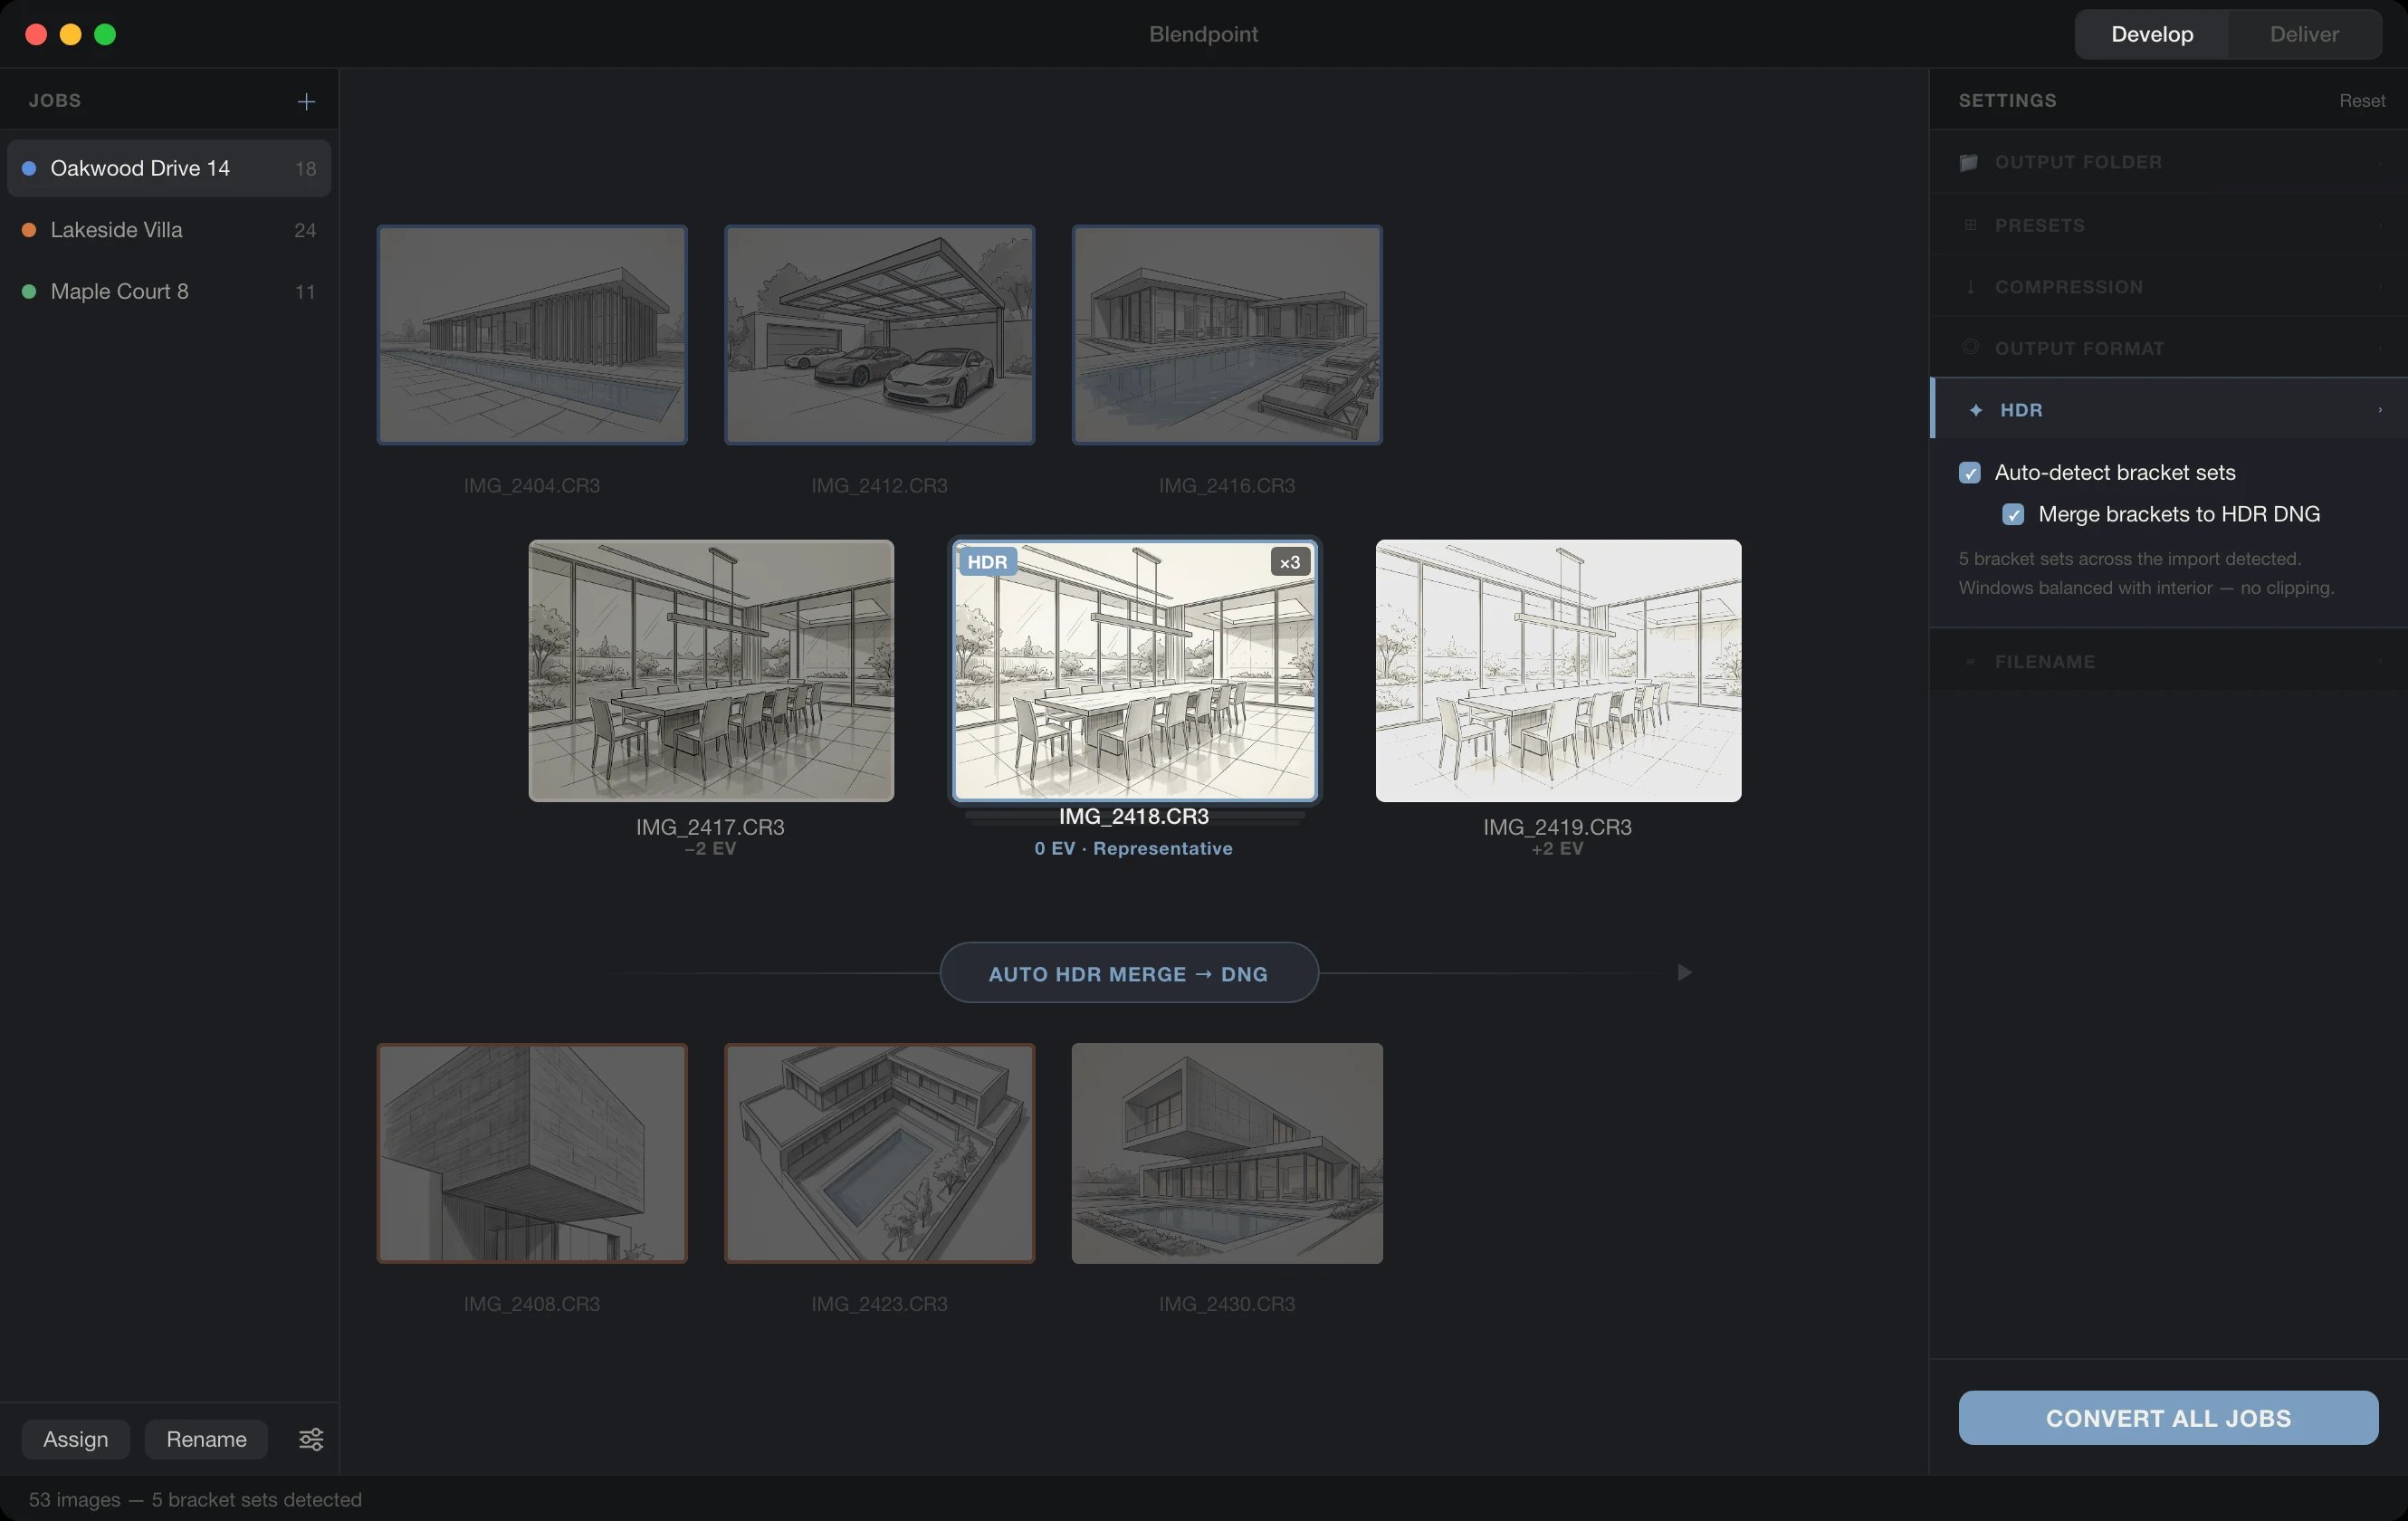The height and width of the screenshot is (1521, 2408).
Task: Click the filename label IMG_2430.CR3
Action: click(x=1227, y=1304)
